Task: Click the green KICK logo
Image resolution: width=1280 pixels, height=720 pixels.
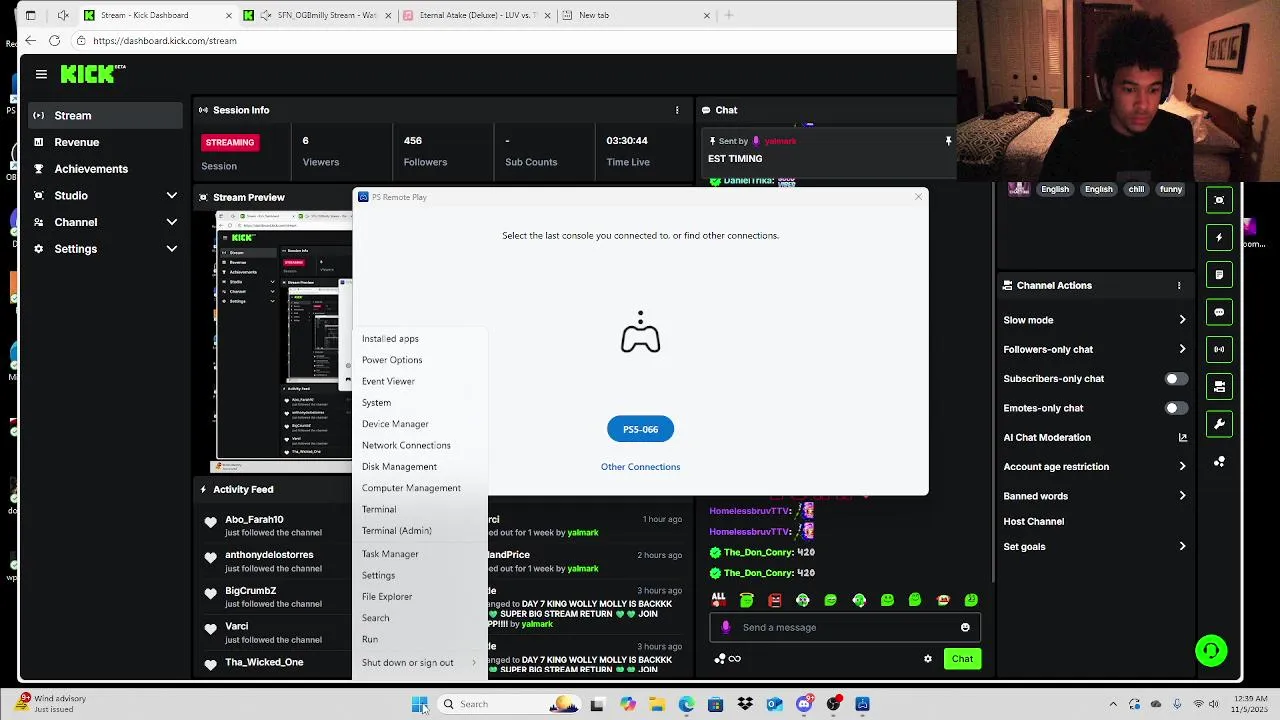Action: point(87,74)
